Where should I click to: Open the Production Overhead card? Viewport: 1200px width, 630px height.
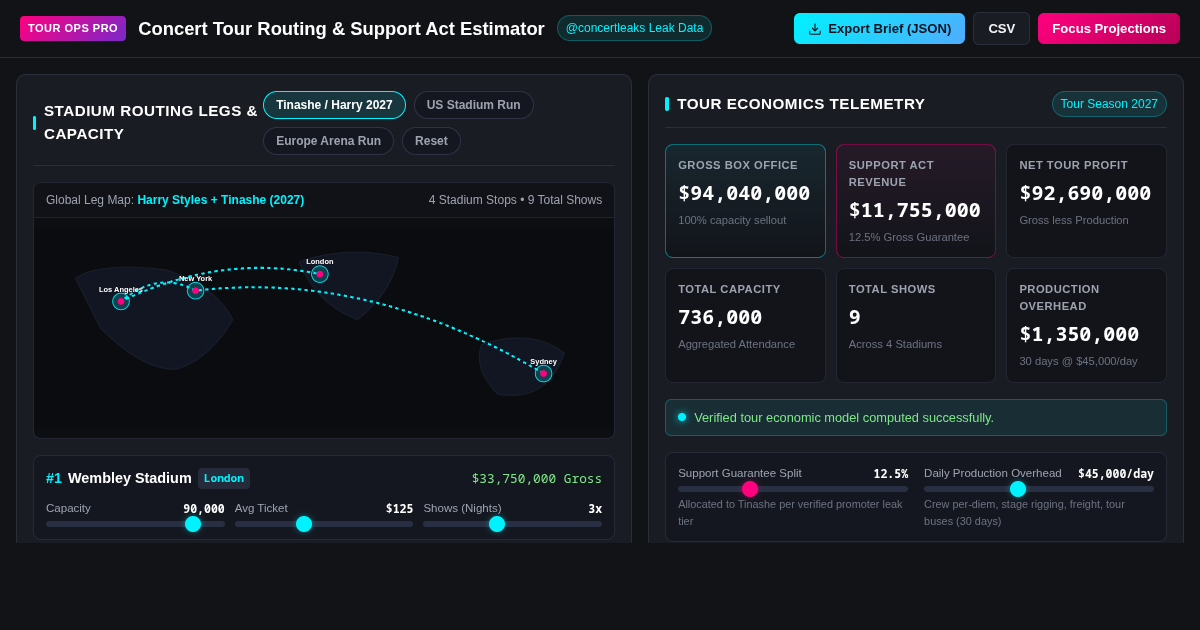[x=1086, y=325]
